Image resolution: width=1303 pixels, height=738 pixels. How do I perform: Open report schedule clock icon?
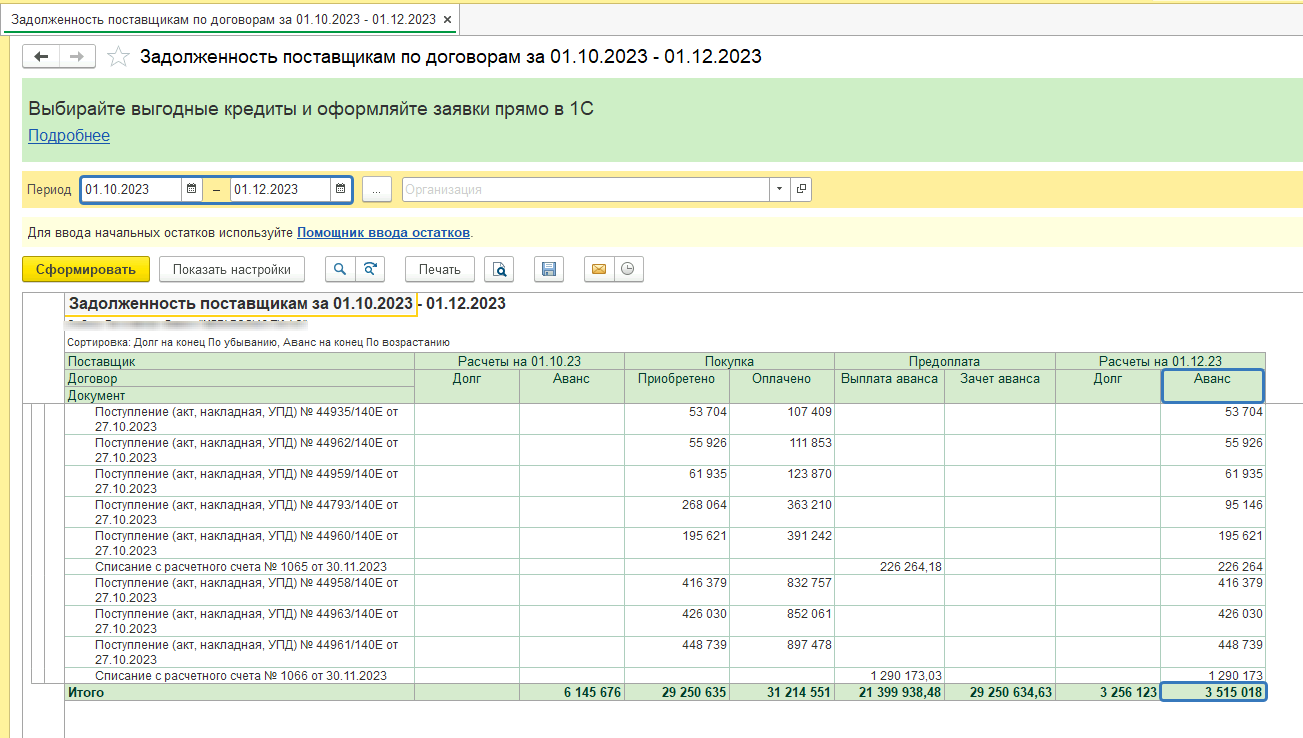coord(628,269)
